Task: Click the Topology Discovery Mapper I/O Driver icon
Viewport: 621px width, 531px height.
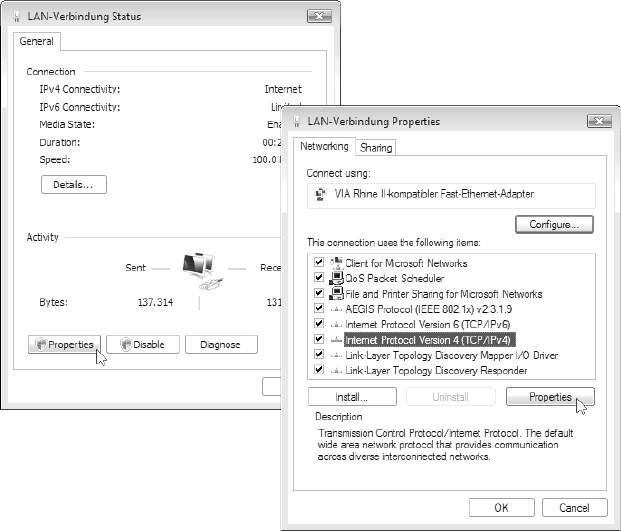Action: click(336, 355)
